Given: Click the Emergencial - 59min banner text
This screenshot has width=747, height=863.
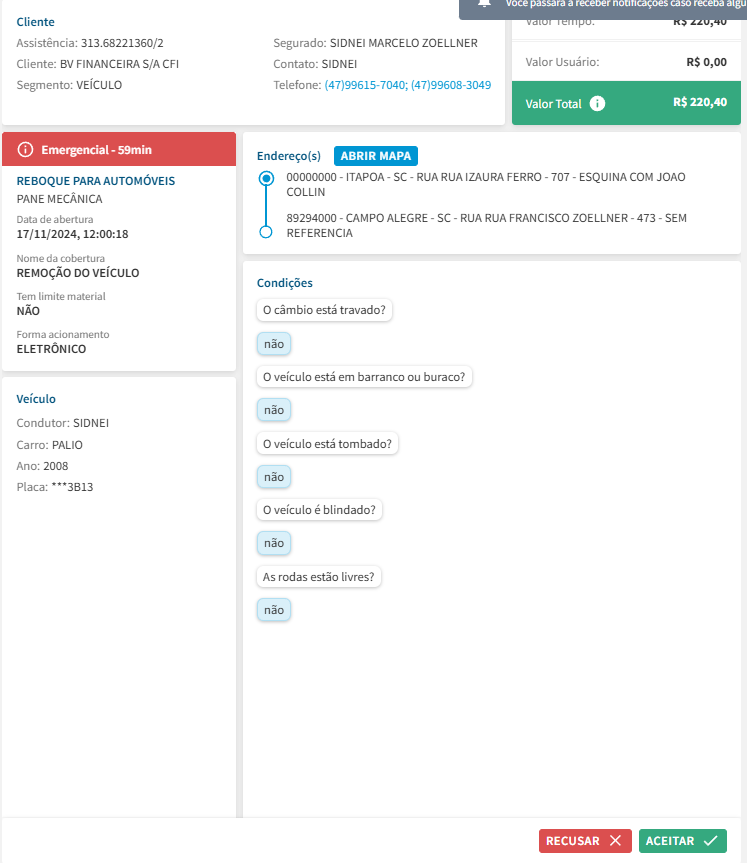Looking at the screenshot, I should [x=96, y=150].
